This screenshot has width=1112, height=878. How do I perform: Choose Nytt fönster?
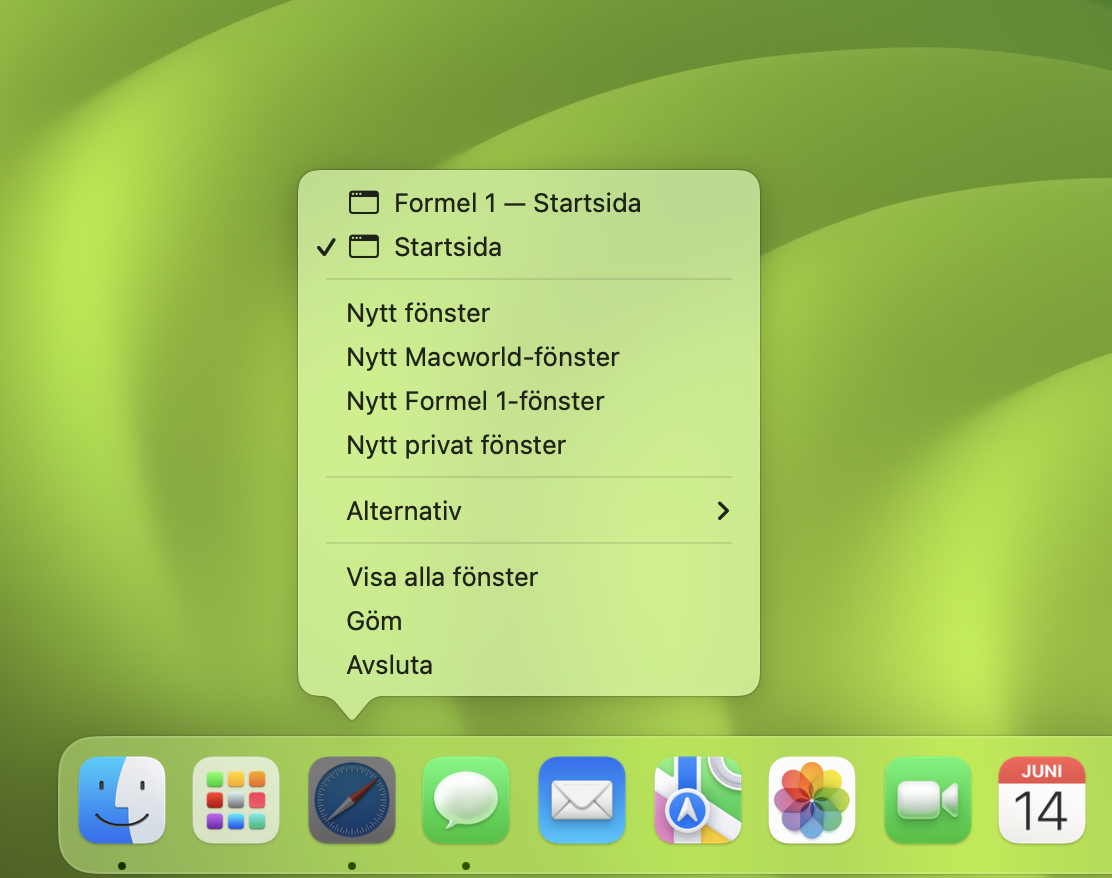tap(418, 313)
